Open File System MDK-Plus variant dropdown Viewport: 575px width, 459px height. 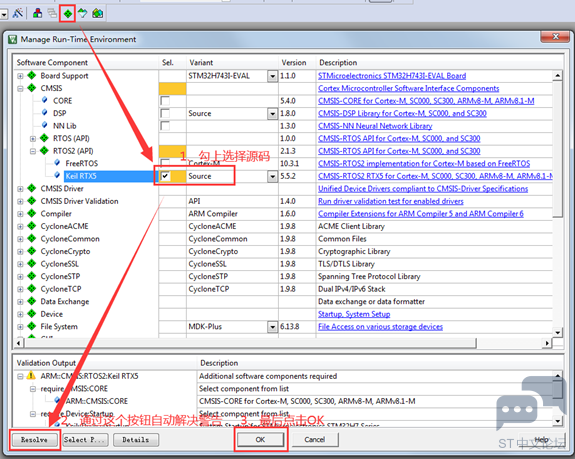pyautogui.click(x=272, y=327)
